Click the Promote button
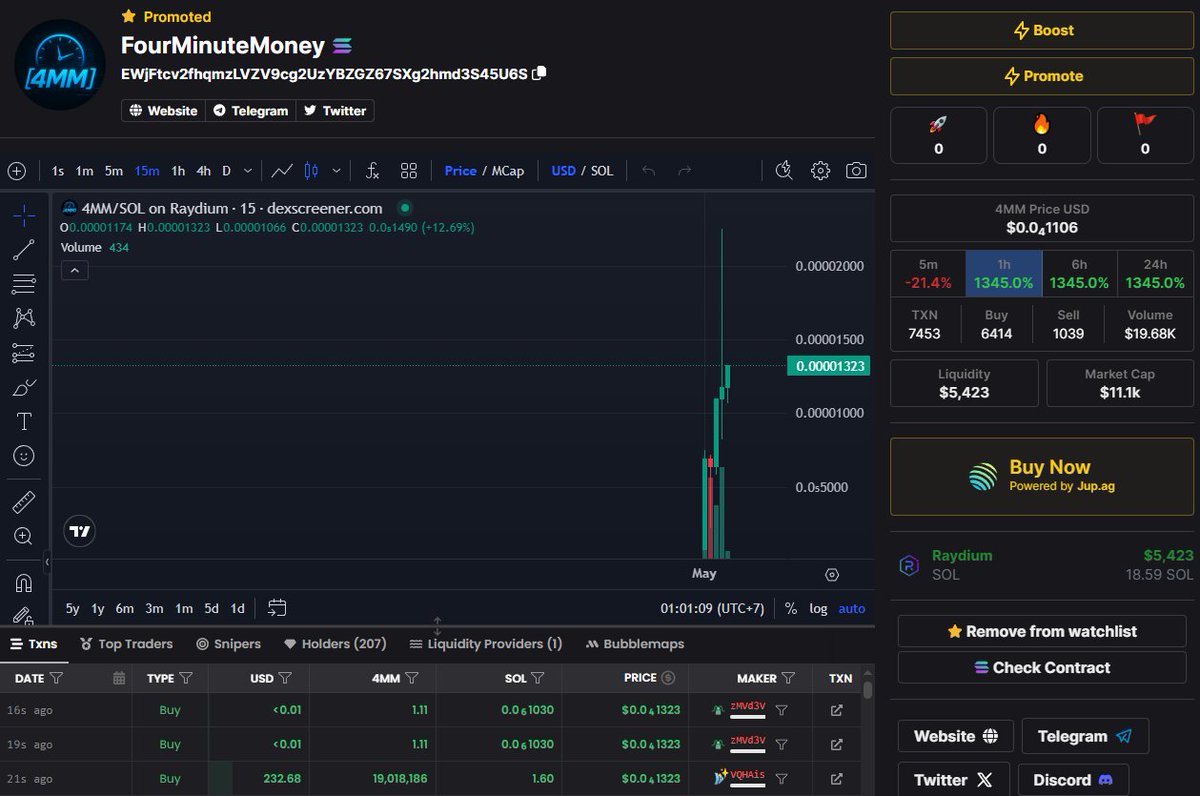The image size is (1200, 796). click(x=1042, y=76)
